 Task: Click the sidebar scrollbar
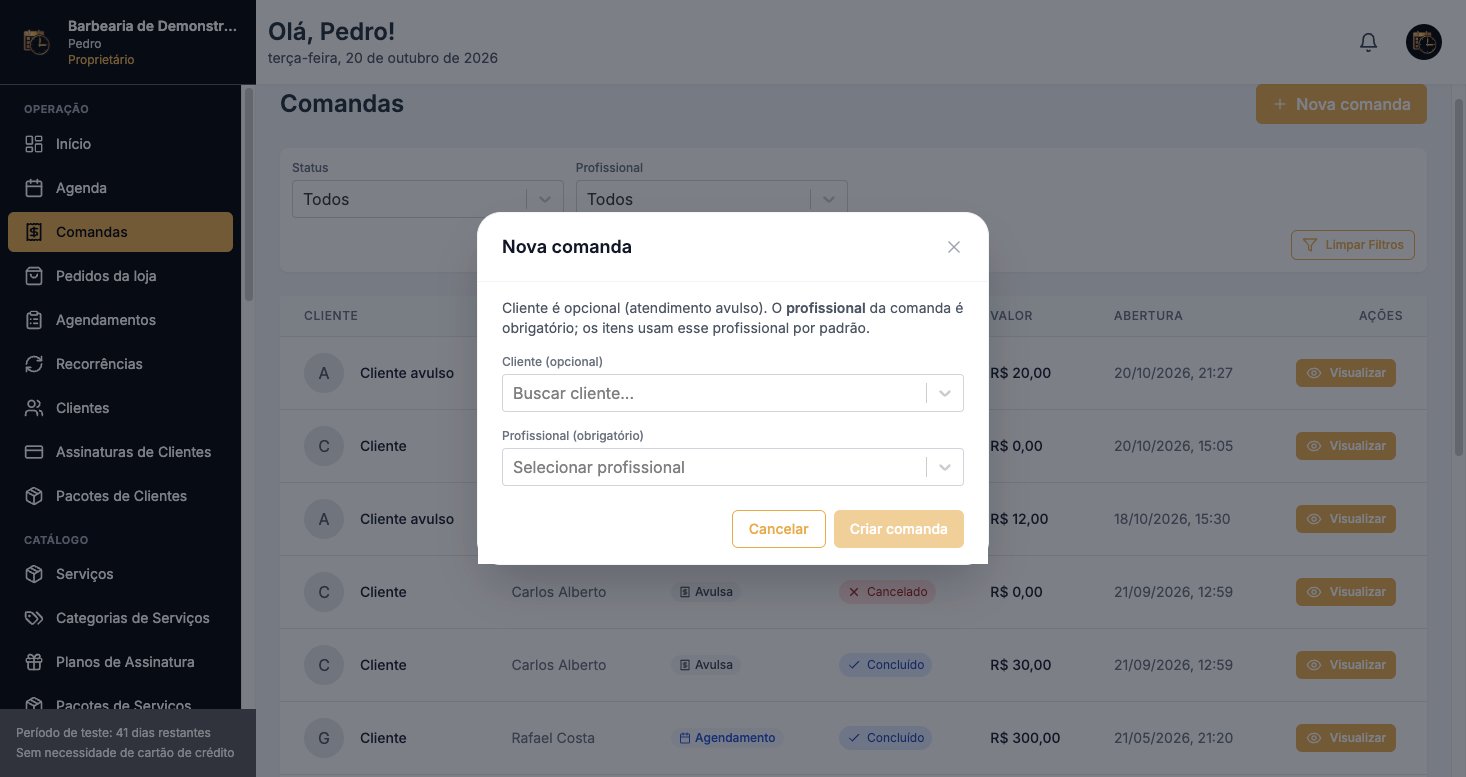(249, 195)
